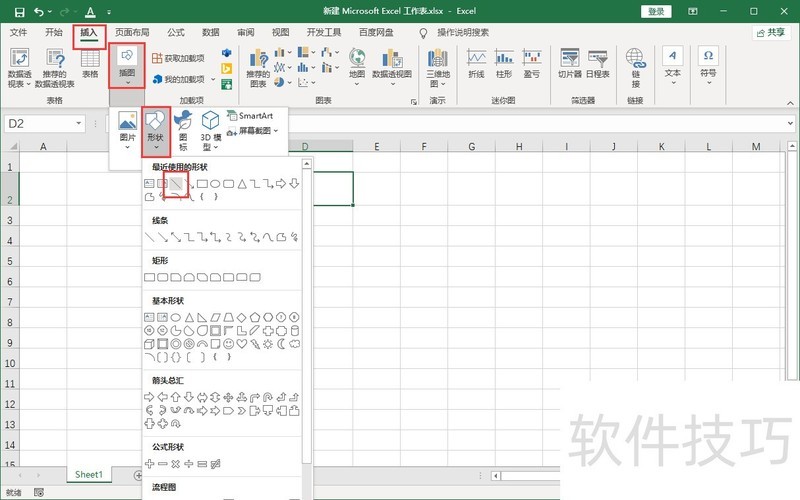The height and width of the screenshot is (500, 800).
Task: Pick the Multiplication Sign equation shape
Action: coord(176,464)
